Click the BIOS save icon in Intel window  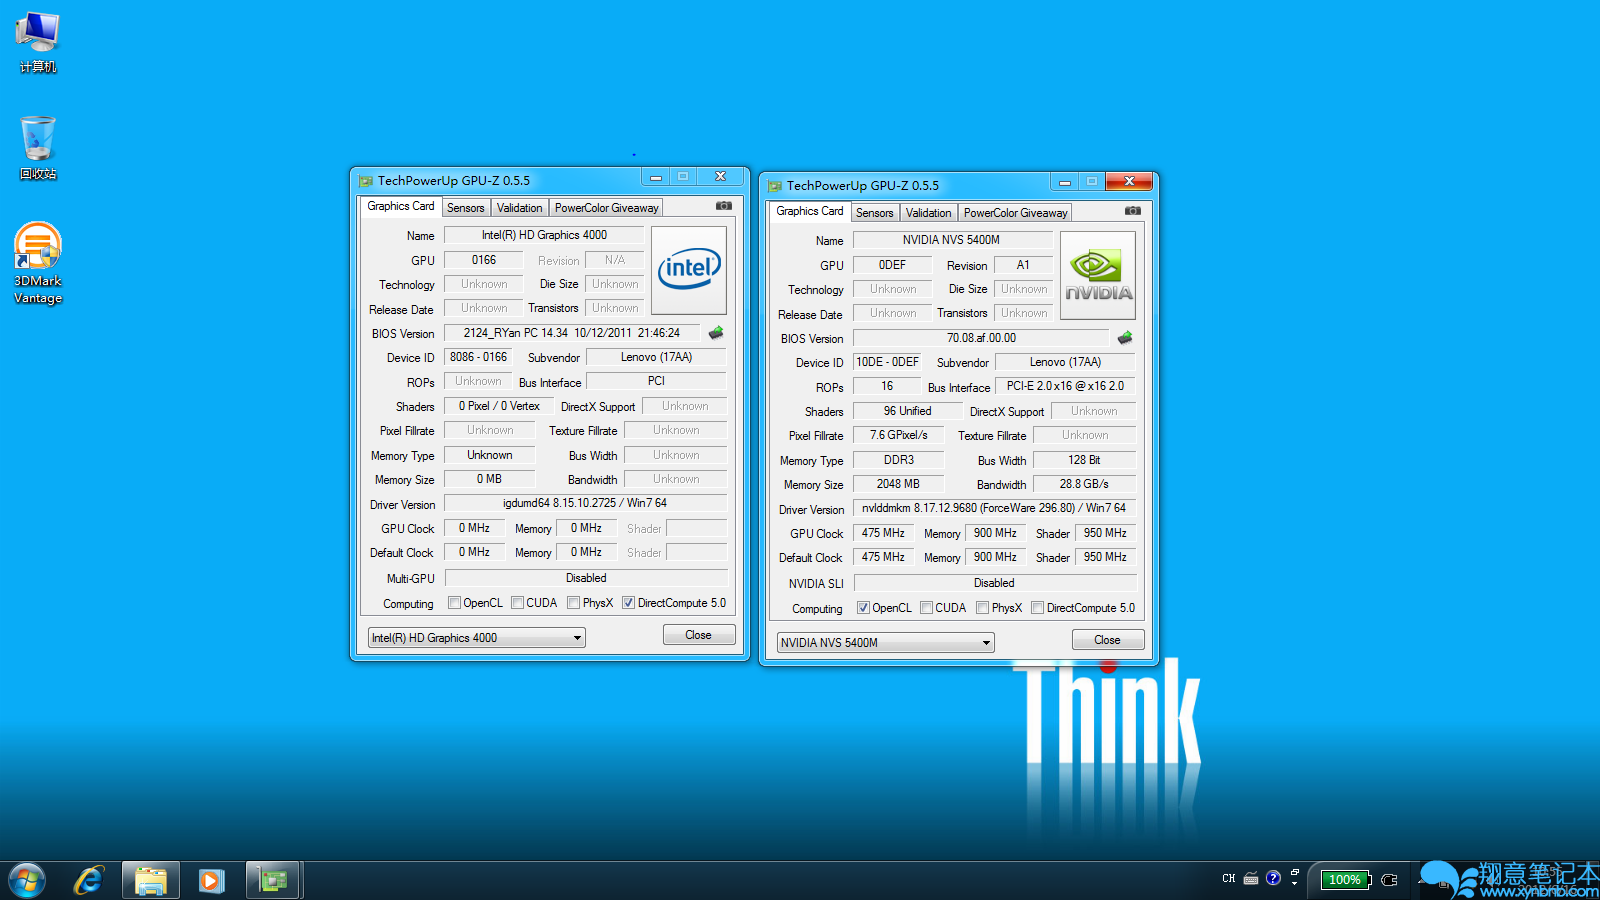(x=716, y=333)
